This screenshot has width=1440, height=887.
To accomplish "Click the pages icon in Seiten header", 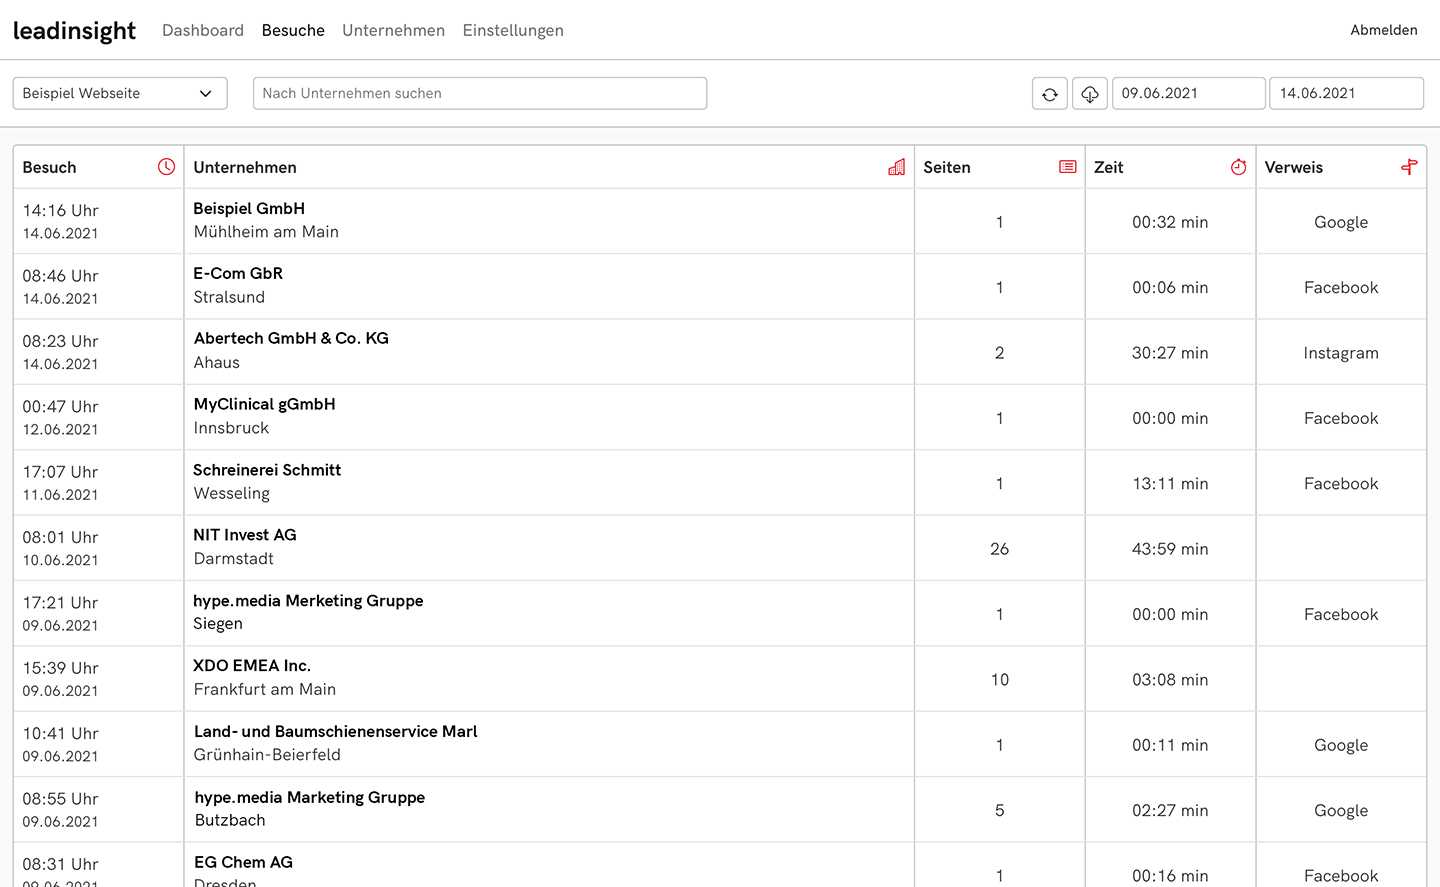I will click(x=1068, y=167).
